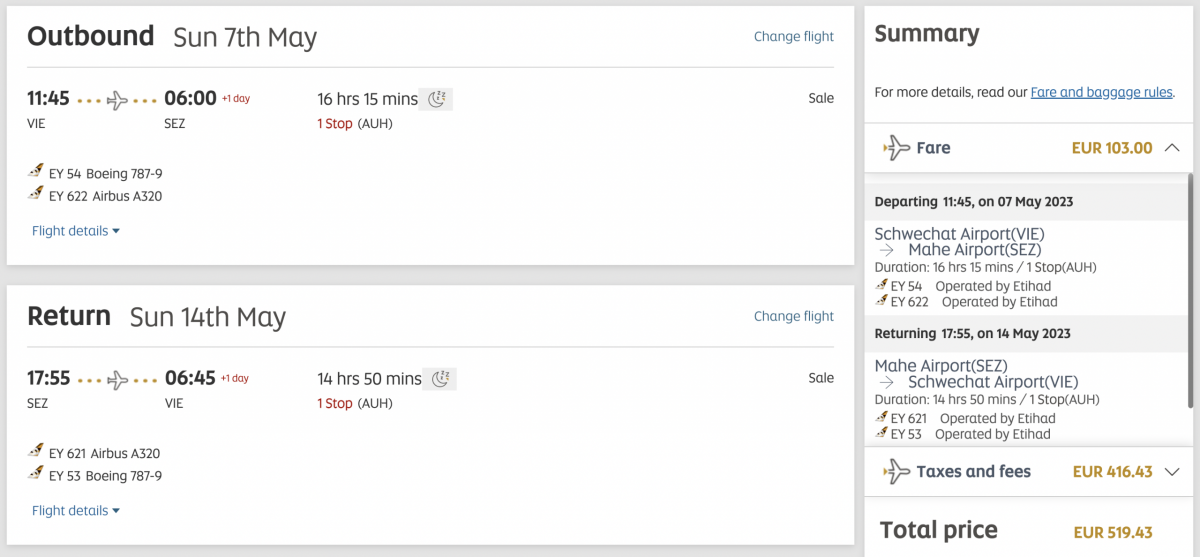Screen dimensions: 1200x557
Task: Expand return Flight details
Action: (76, 511)
